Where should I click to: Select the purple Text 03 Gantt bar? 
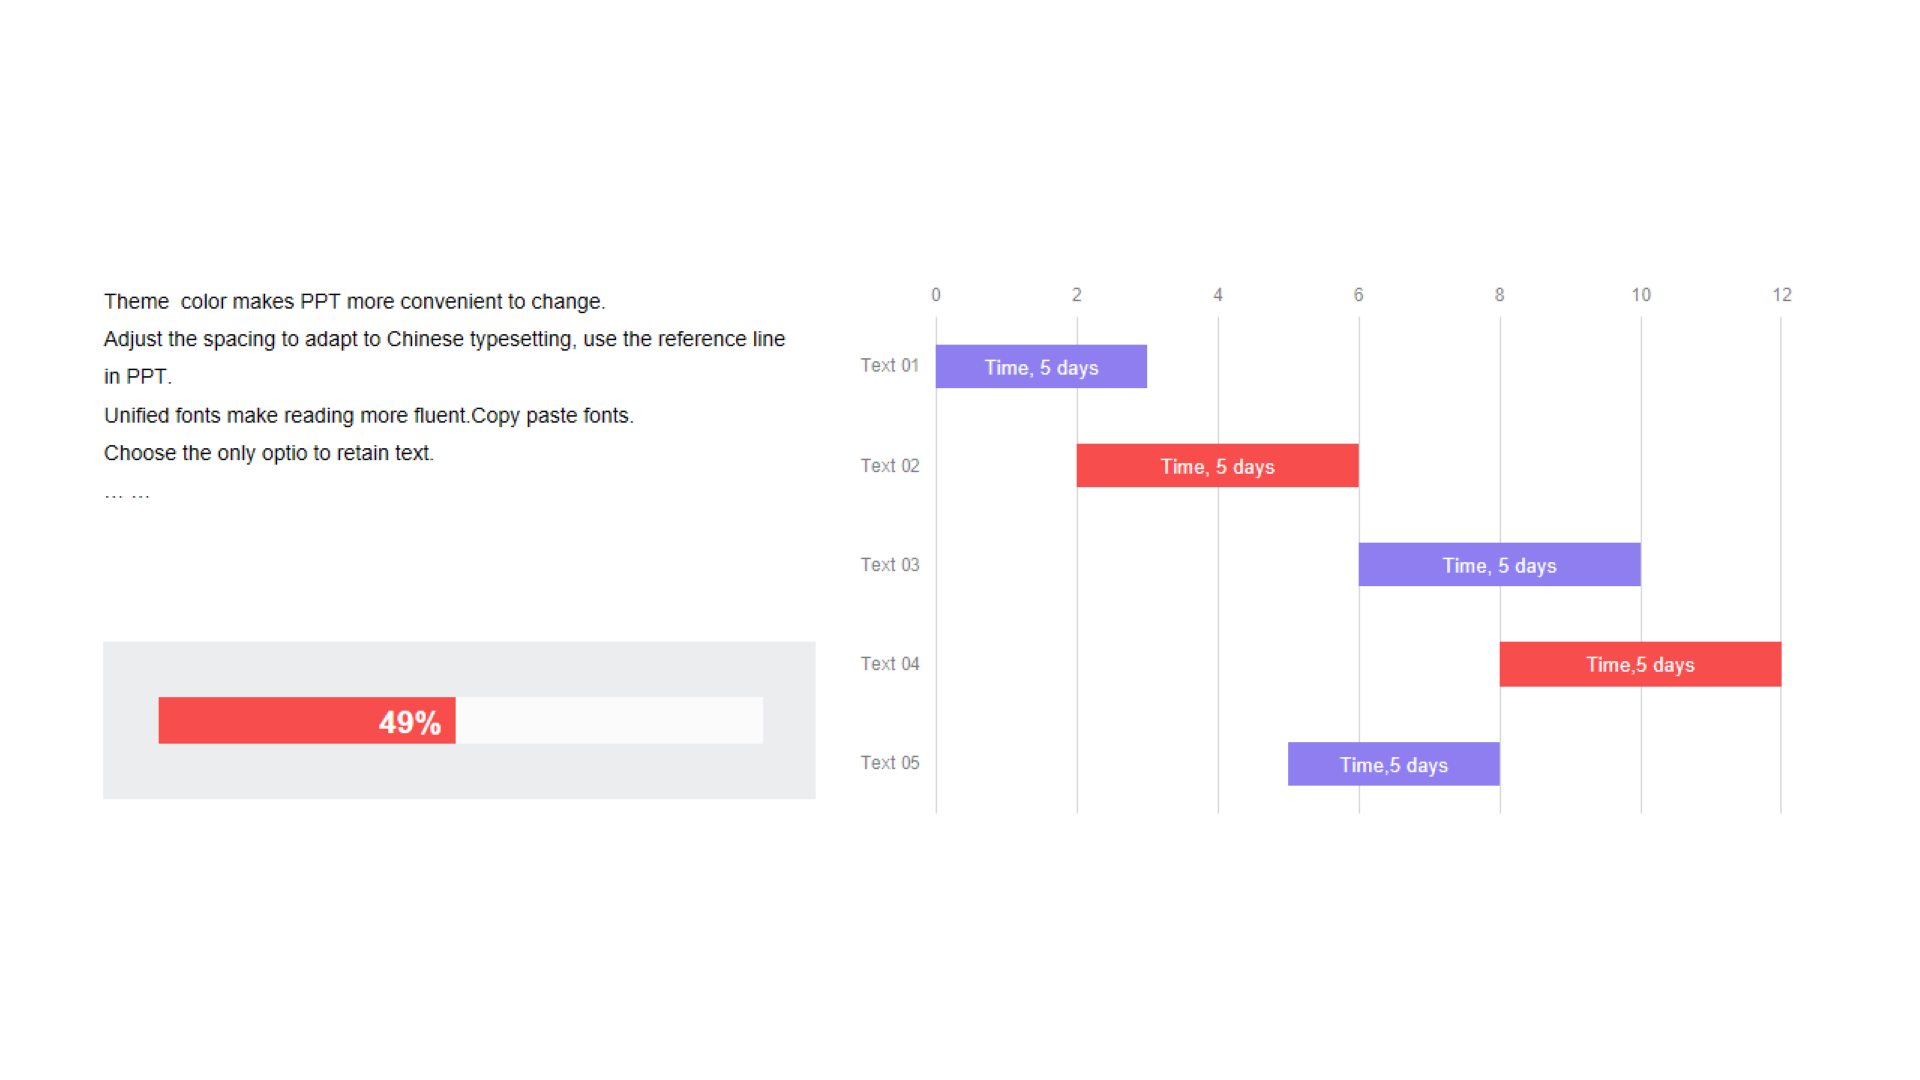1499,564
